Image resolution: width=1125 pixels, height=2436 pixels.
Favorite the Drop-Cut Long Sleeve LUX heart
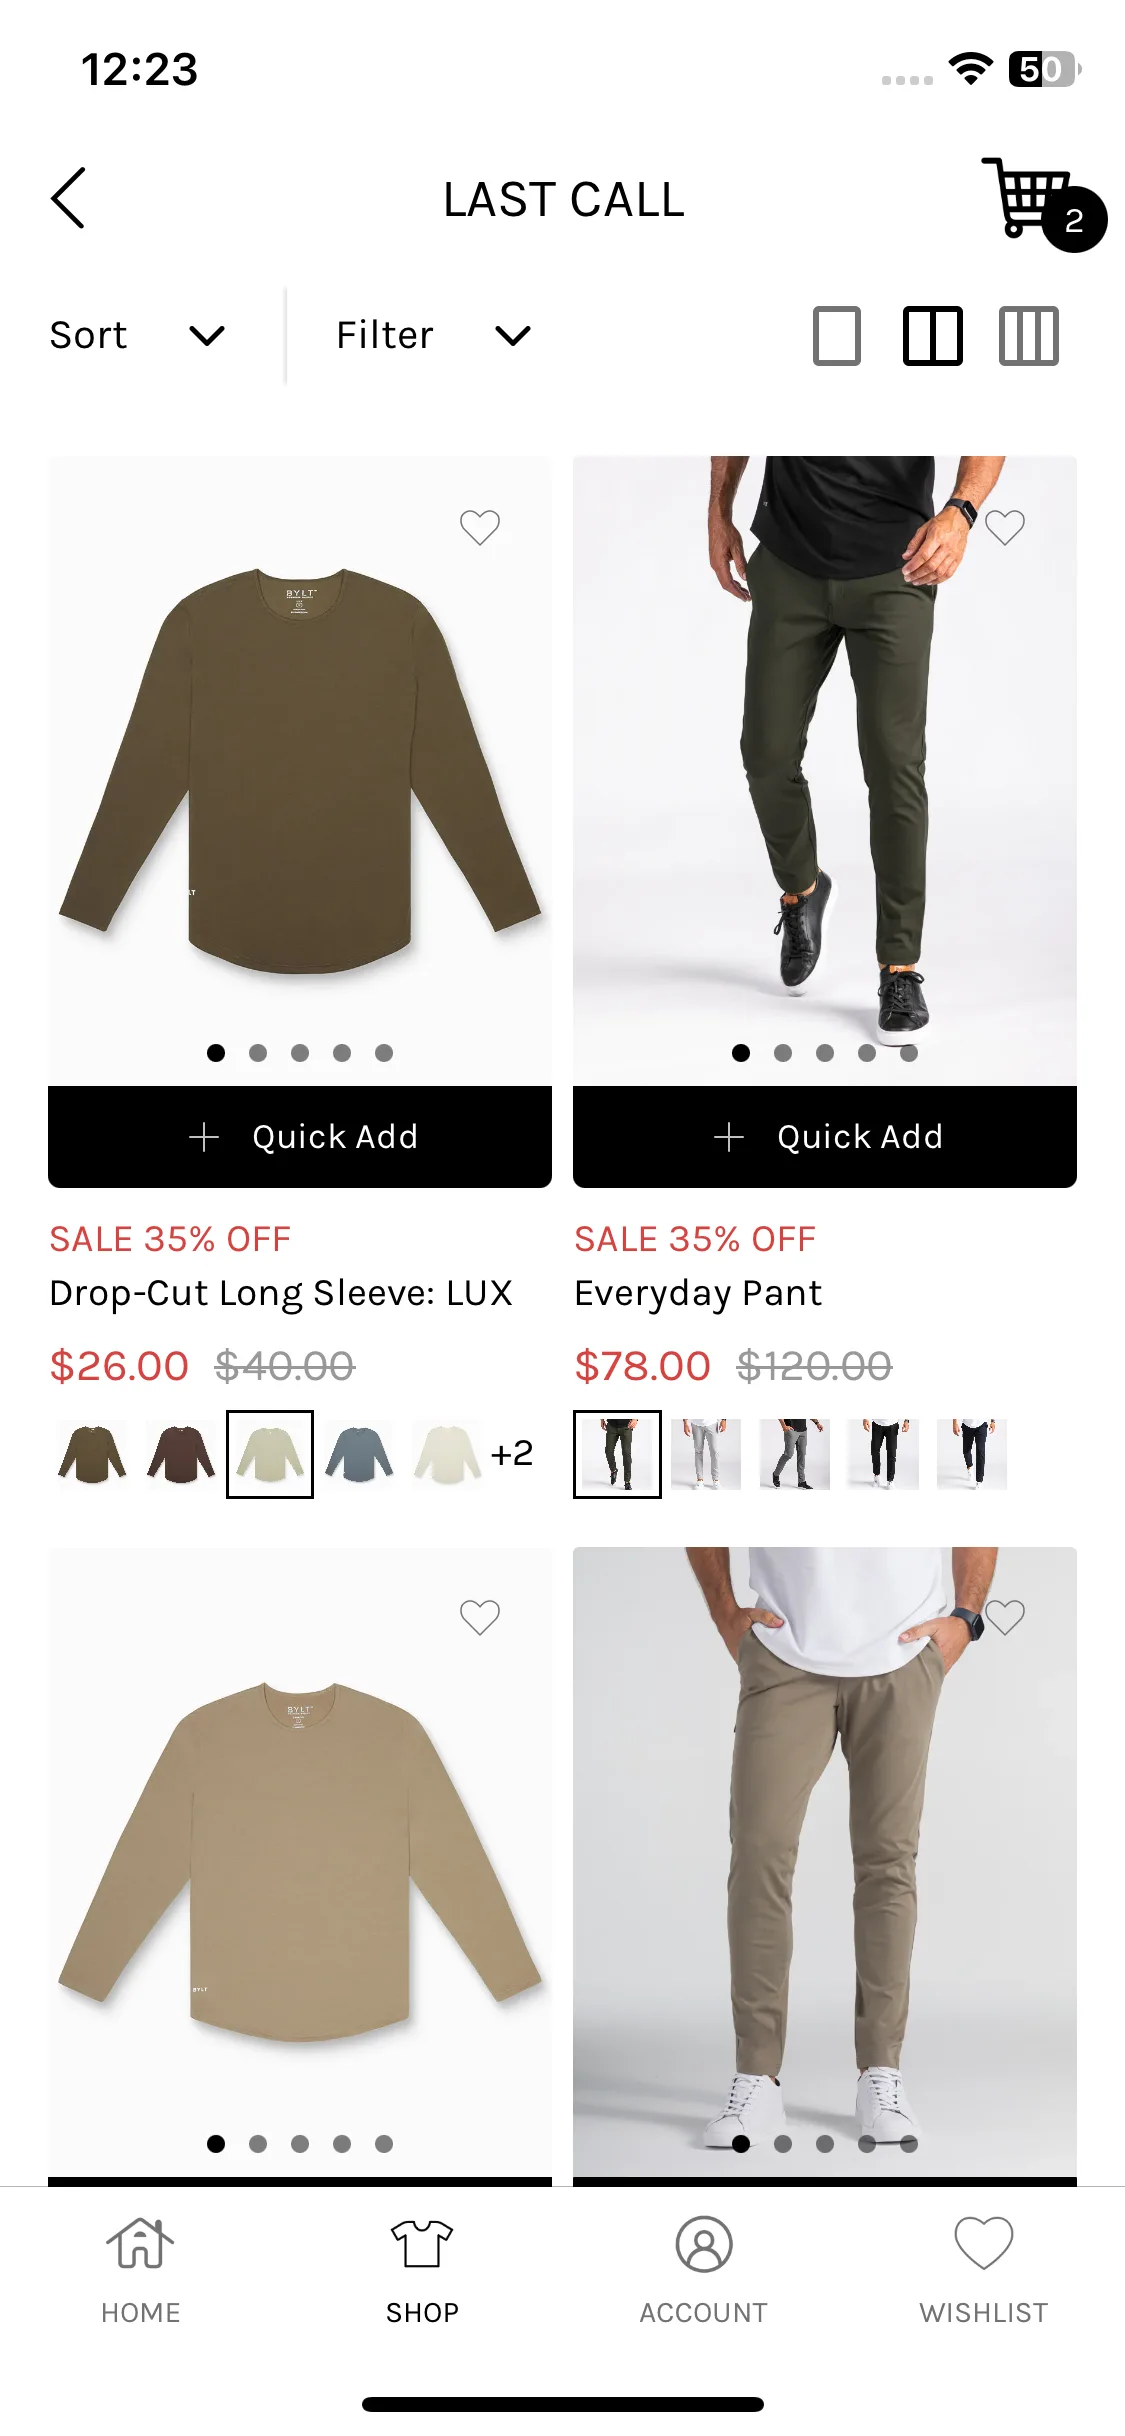[480, 527]
